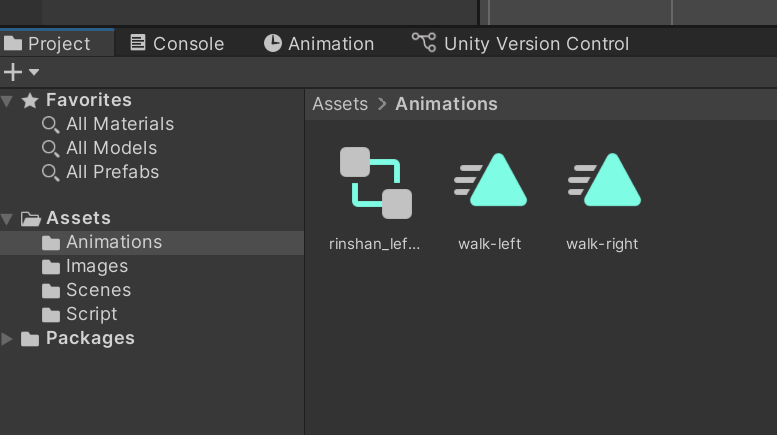Select the Script folder in tree

[x=91, y=314]
